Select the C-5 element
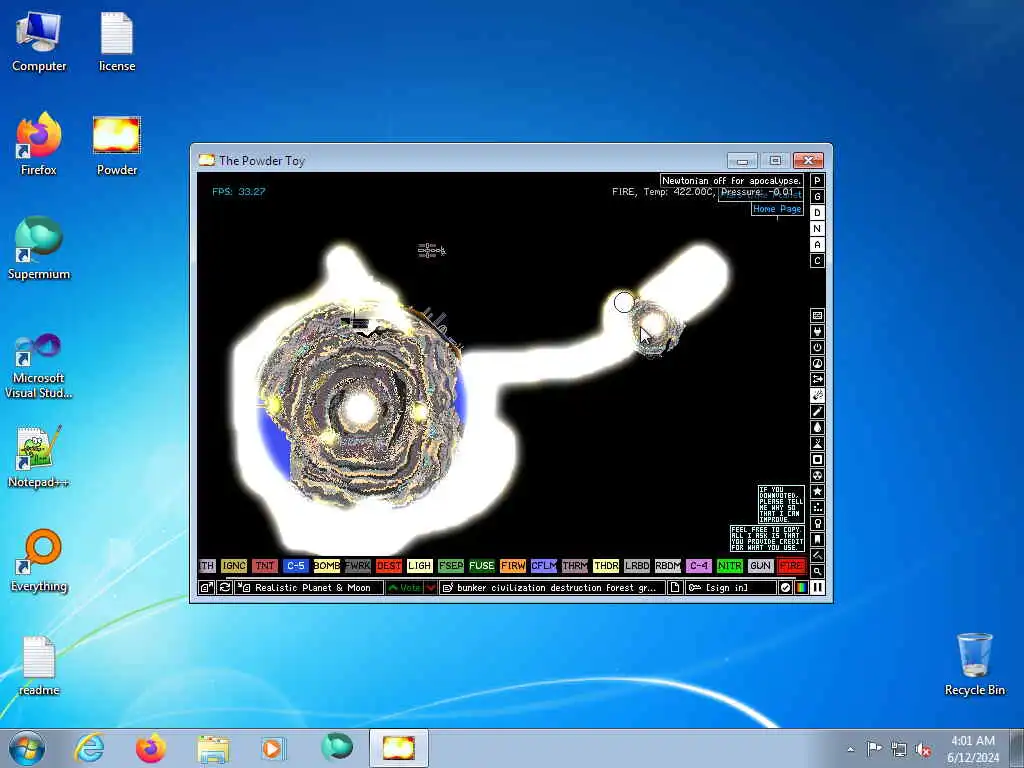 [296, 566]
